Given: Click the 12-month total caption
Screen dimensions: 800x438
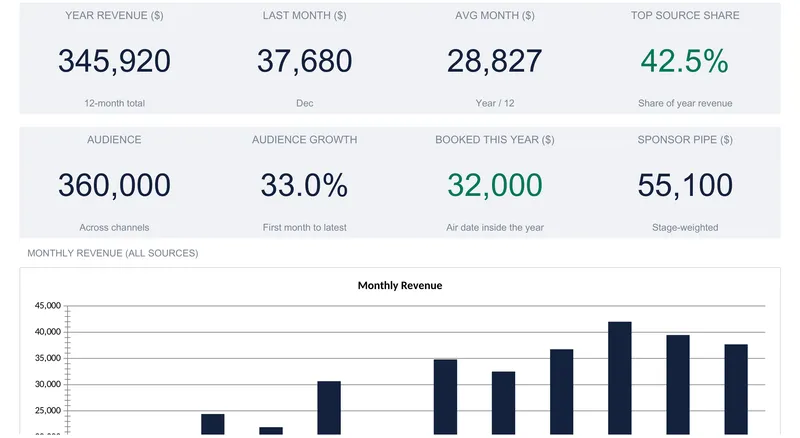Looking at the screenshot, I should [114, 103].
